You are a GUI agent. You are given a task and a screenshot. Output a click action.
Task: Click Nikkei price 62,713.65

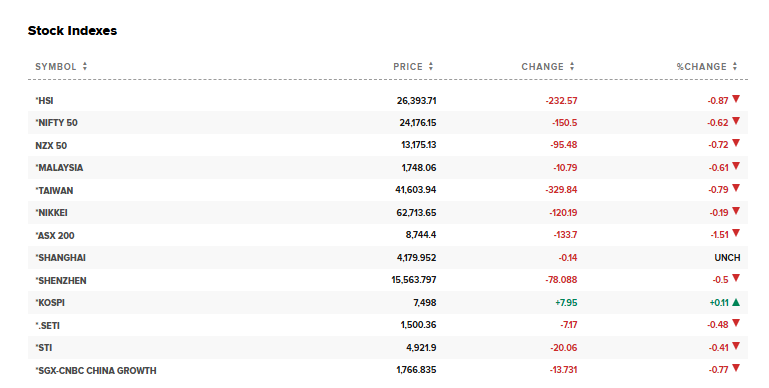point(416,213)
